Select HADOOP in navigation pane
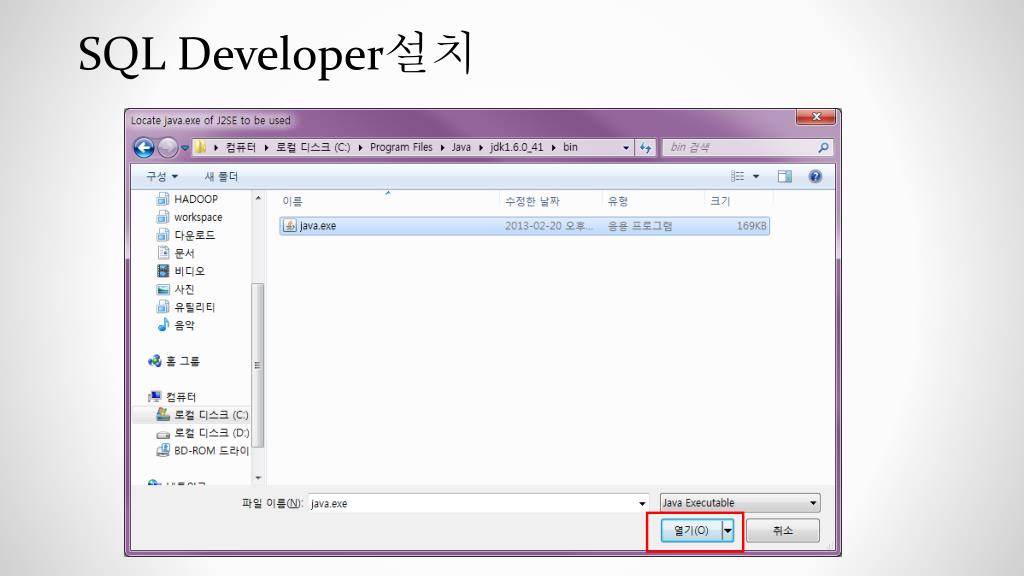Viewport: 1024px width, 576px height. 187,199
